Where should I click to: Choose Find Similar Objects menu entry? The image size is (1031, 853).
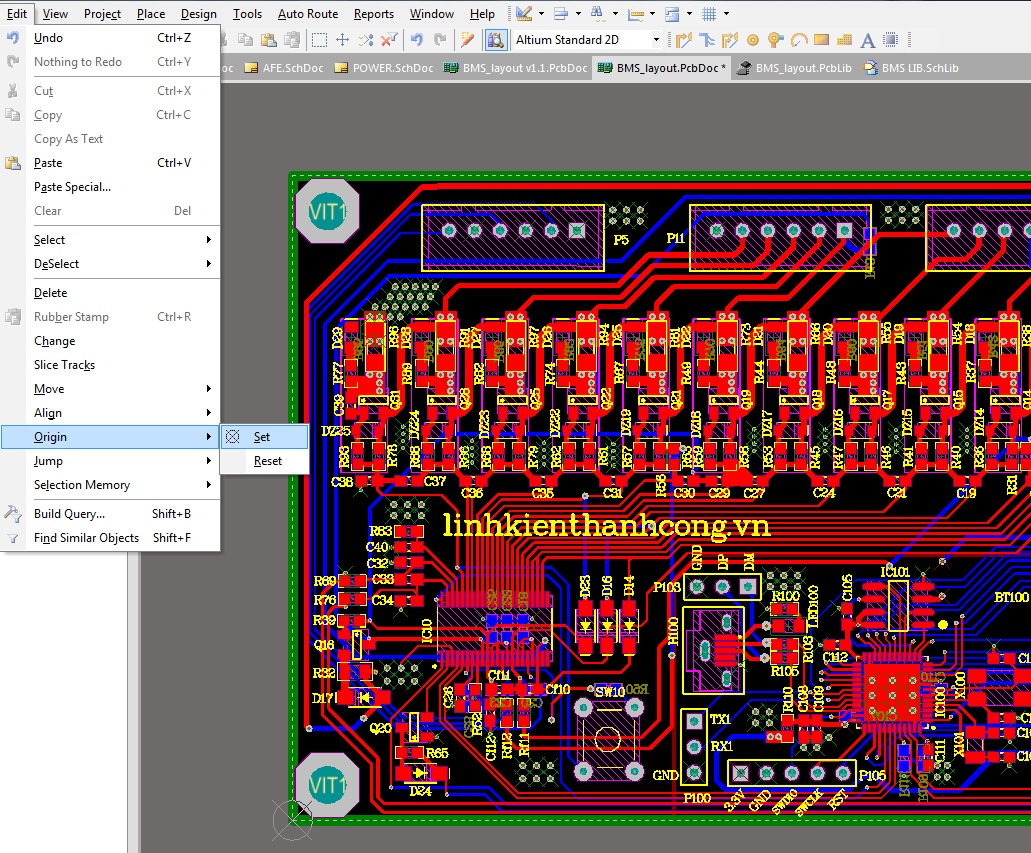[x=86, y=538]
